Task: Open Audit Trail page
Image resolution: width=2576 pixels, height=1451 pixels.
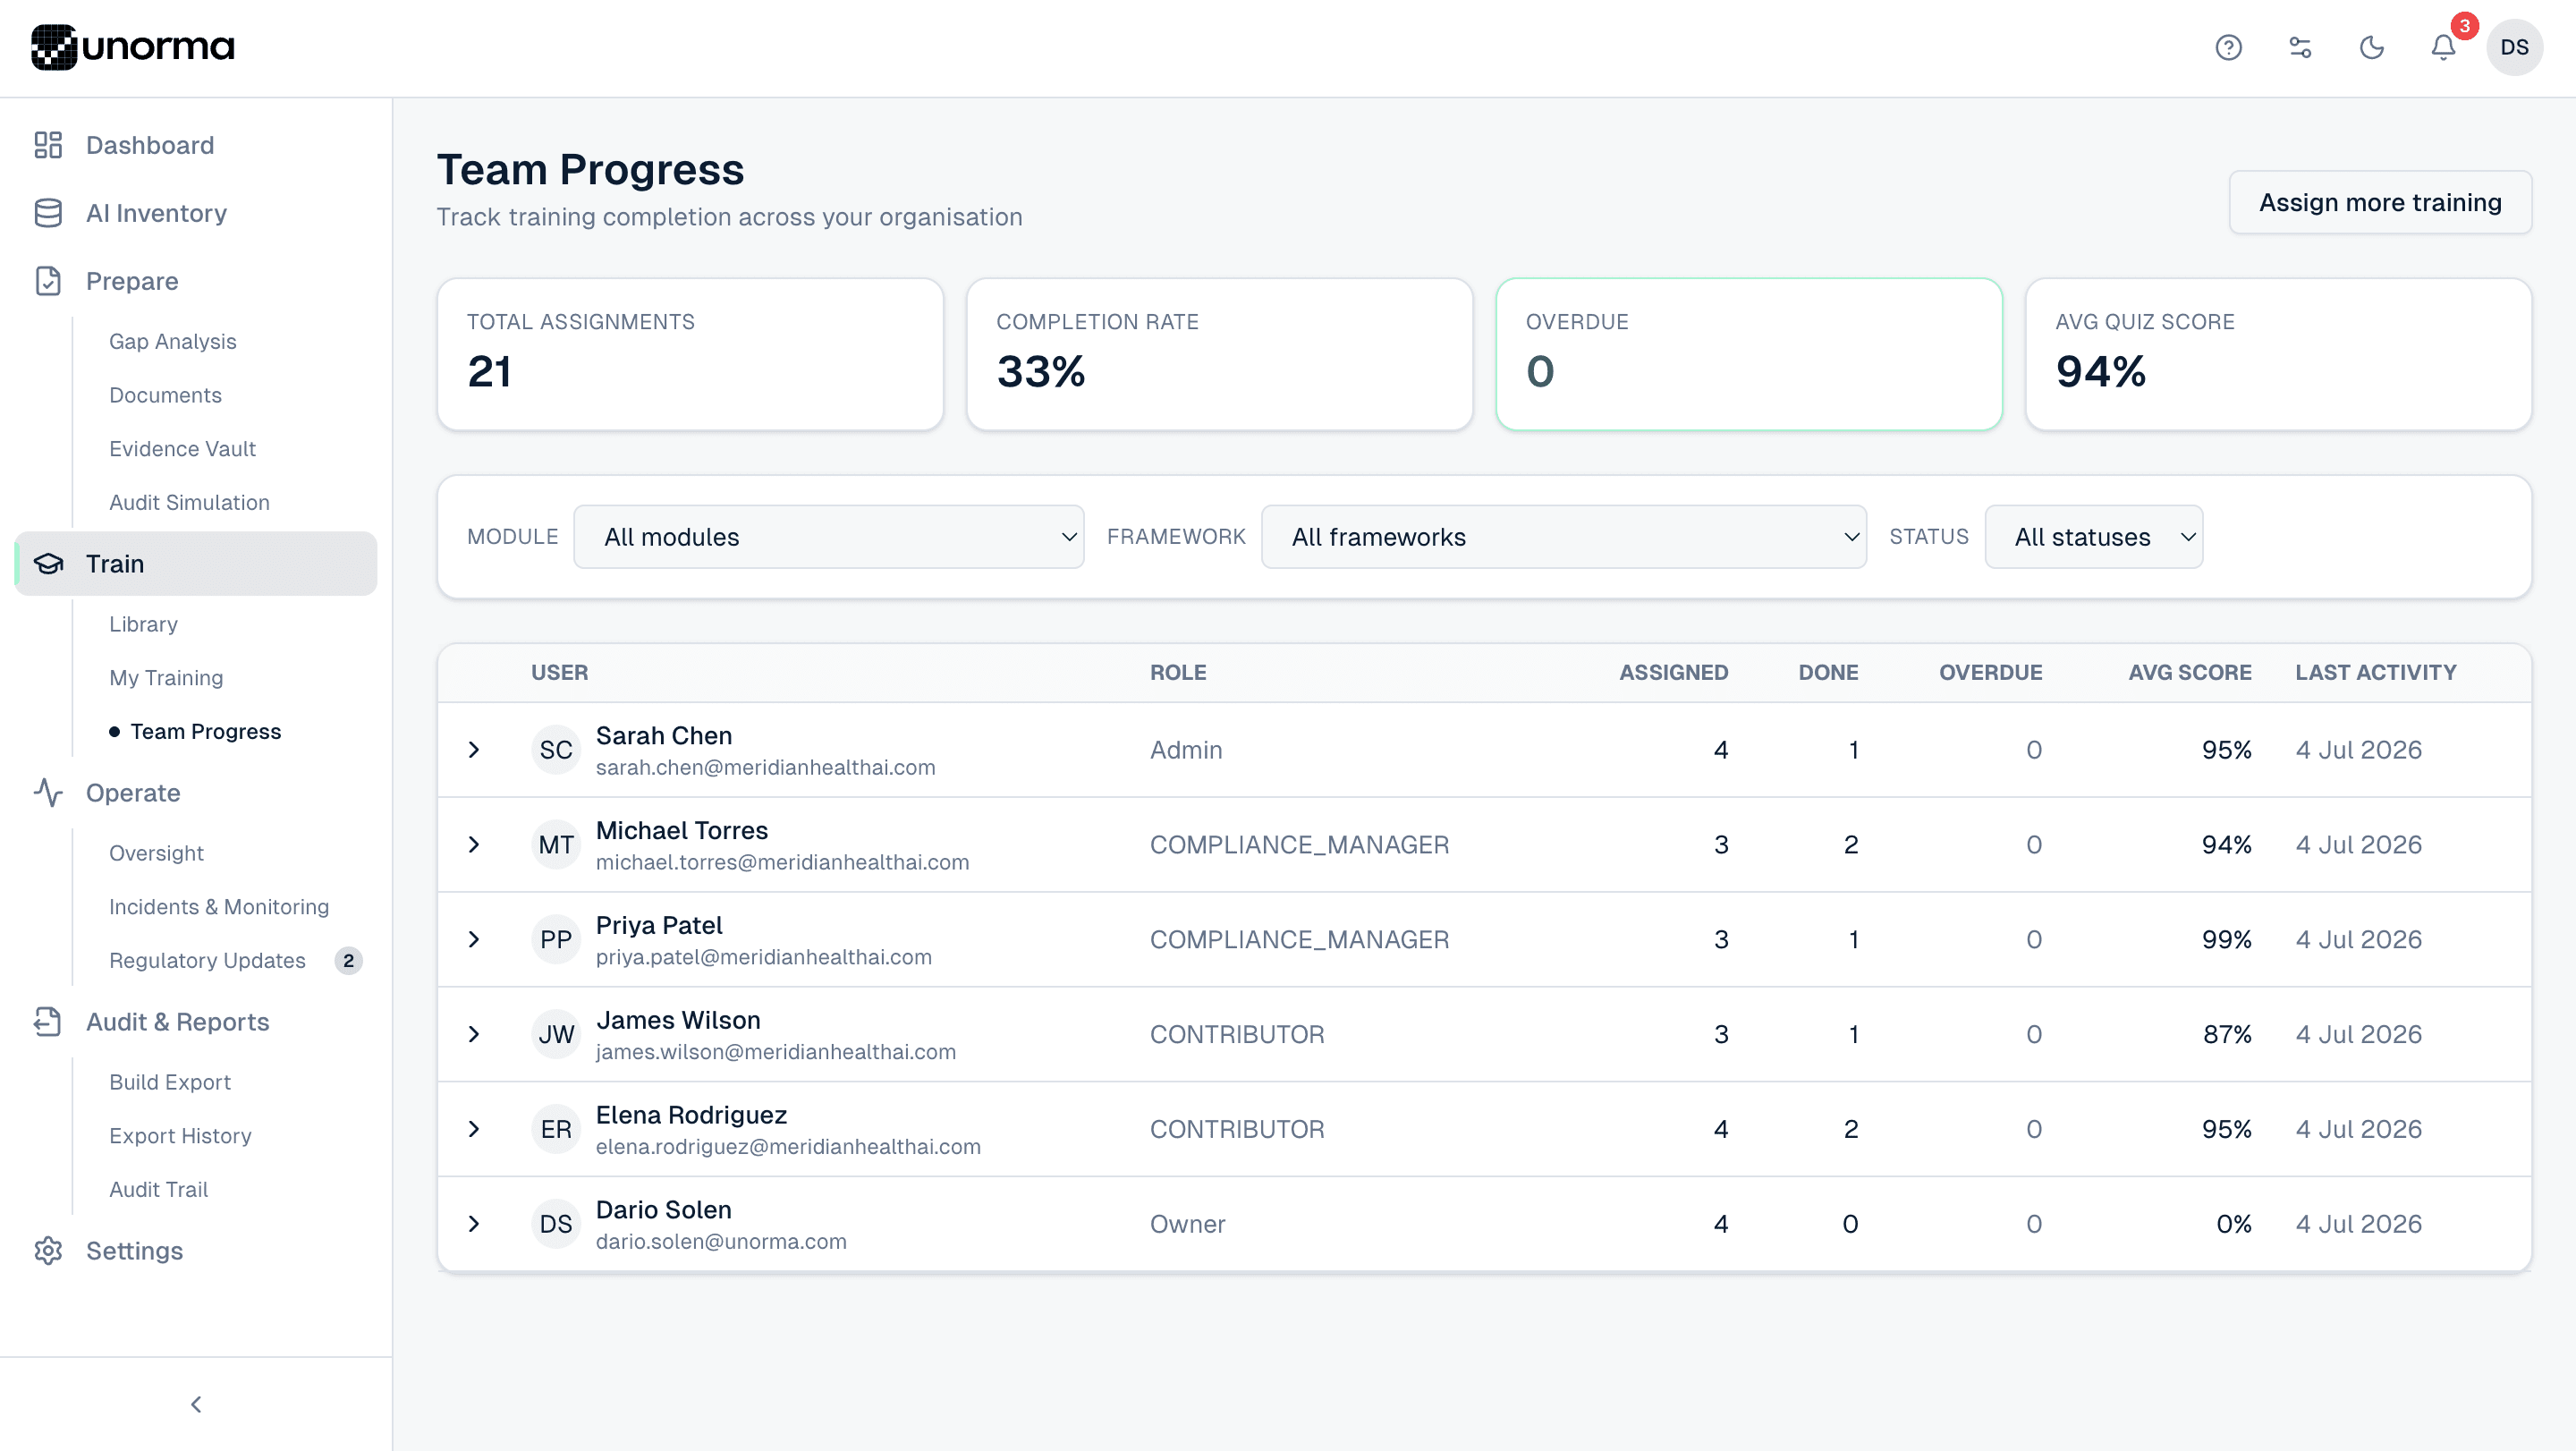Action: coord(158,1190)
